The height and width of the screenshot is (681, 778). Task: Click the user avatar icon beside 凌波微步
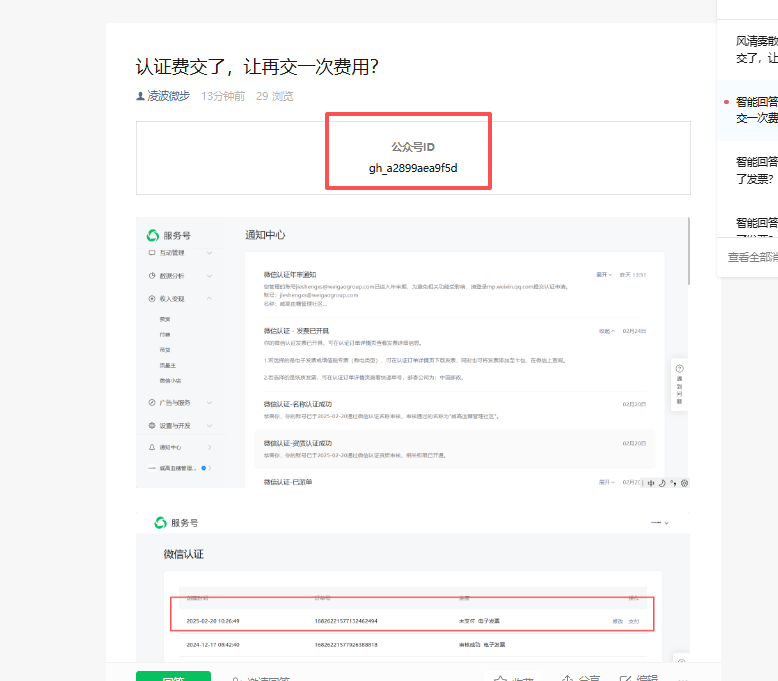pos(140,96)
